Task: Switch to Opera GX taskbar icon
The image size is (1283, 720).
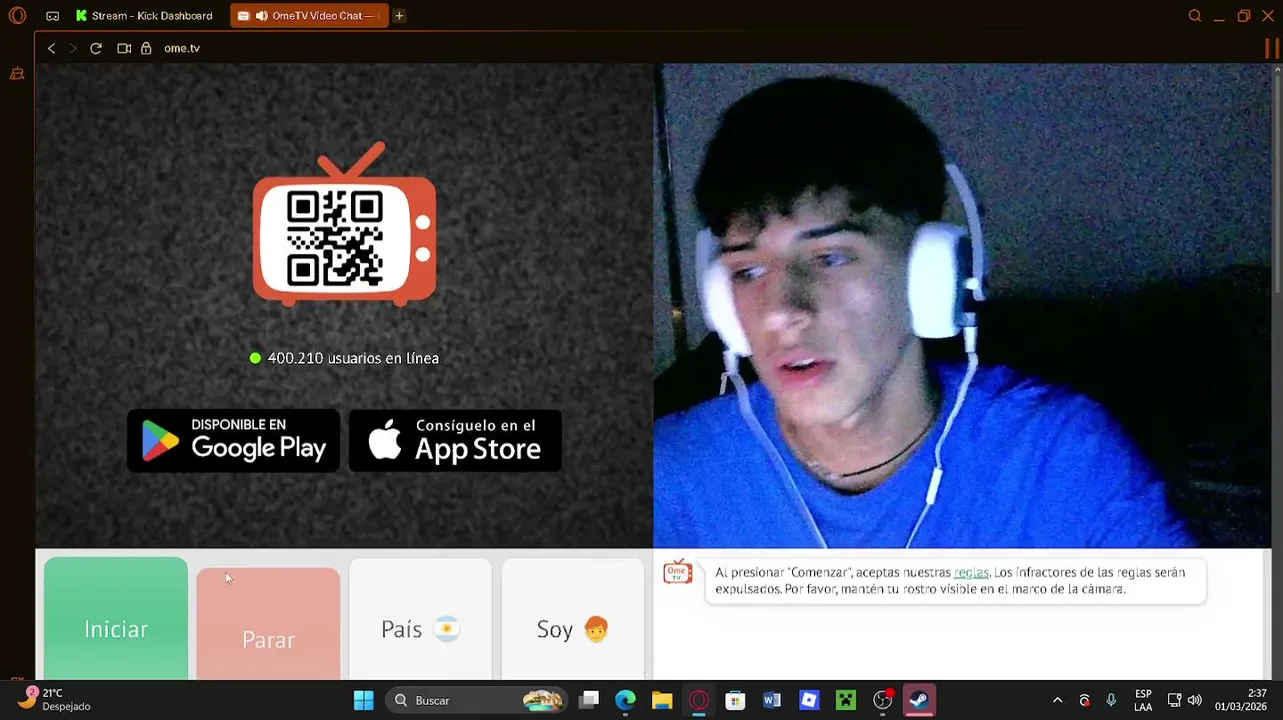Action: pyautogui.click(x=699, y=700)
